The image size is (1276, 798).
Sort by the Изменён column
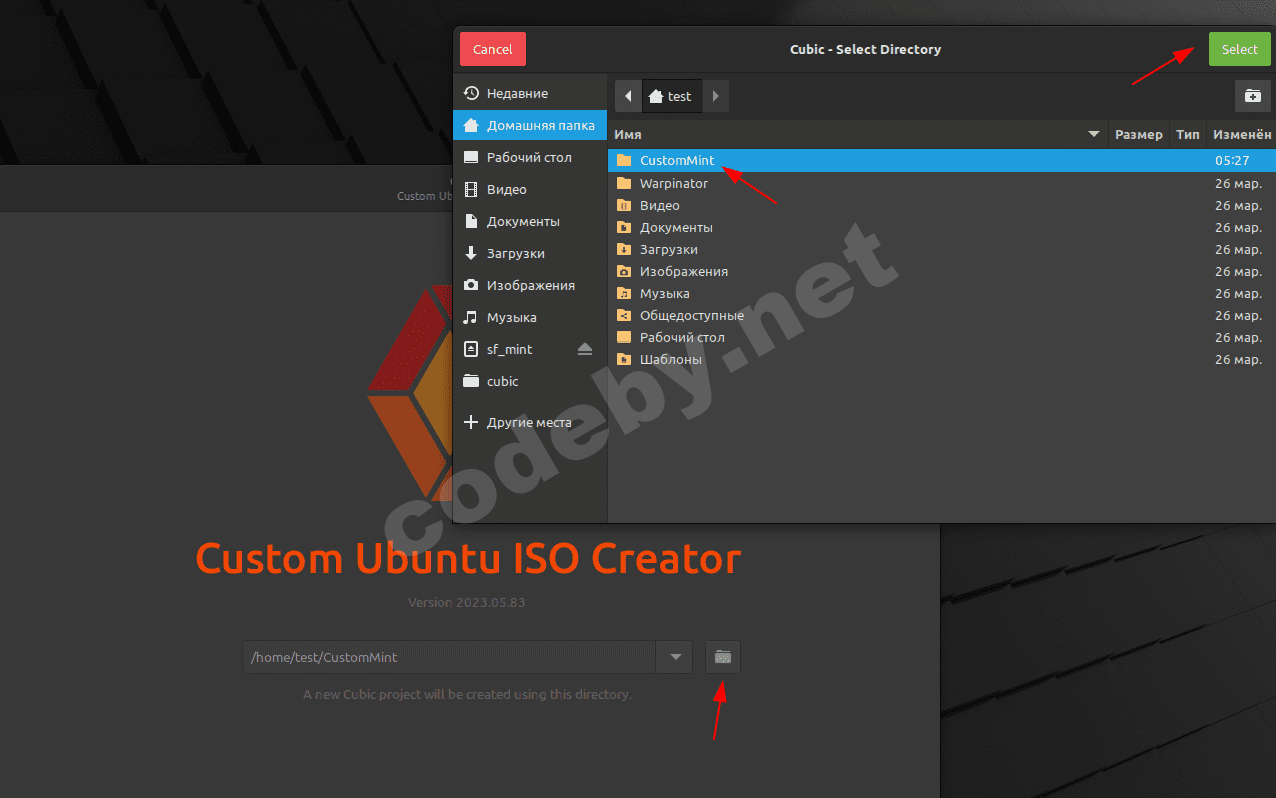[1241, 134]
